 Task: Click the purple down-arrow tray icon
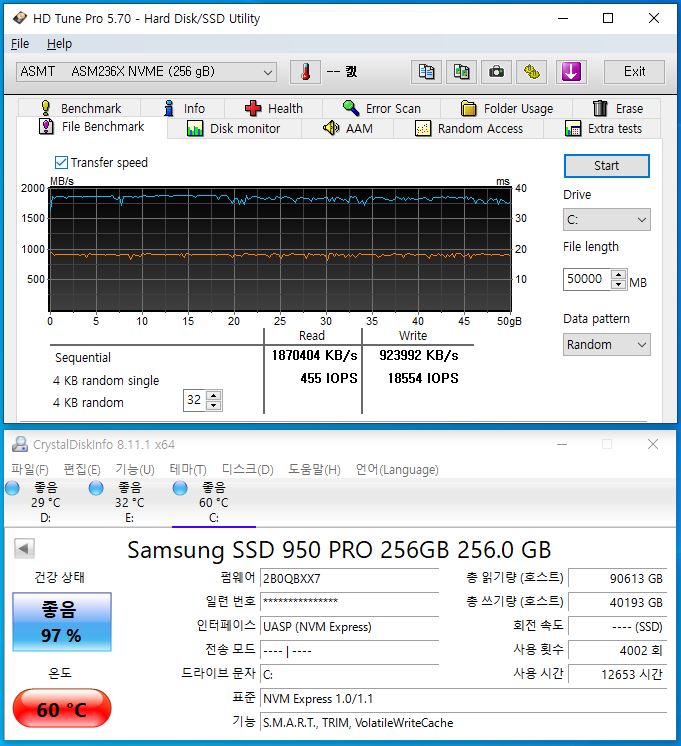pyautogui.click(x=571, y=72)
